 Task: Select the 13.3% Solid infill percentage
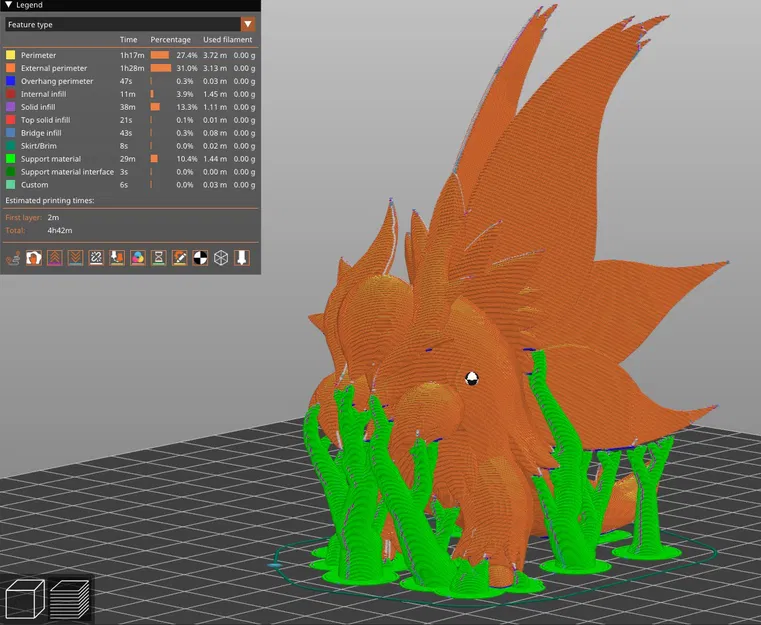[x=187, y=107]
